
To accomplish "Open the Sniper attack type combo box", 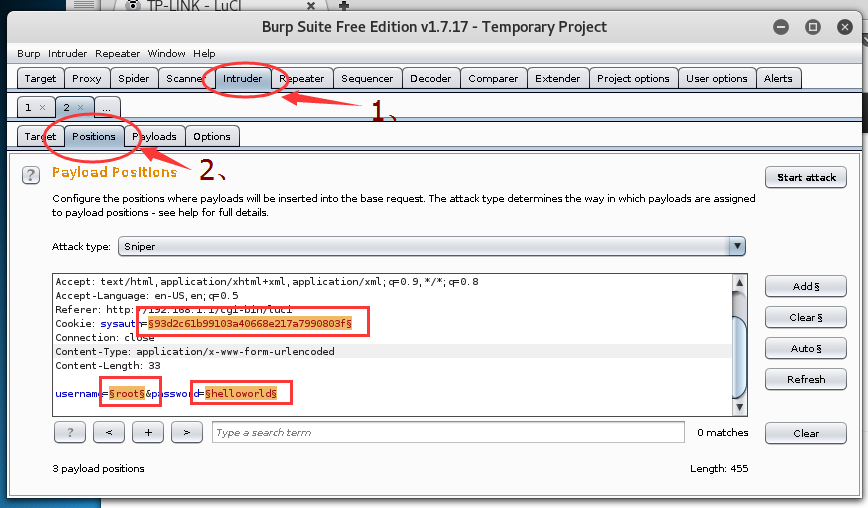I will [x=432, y=246].
